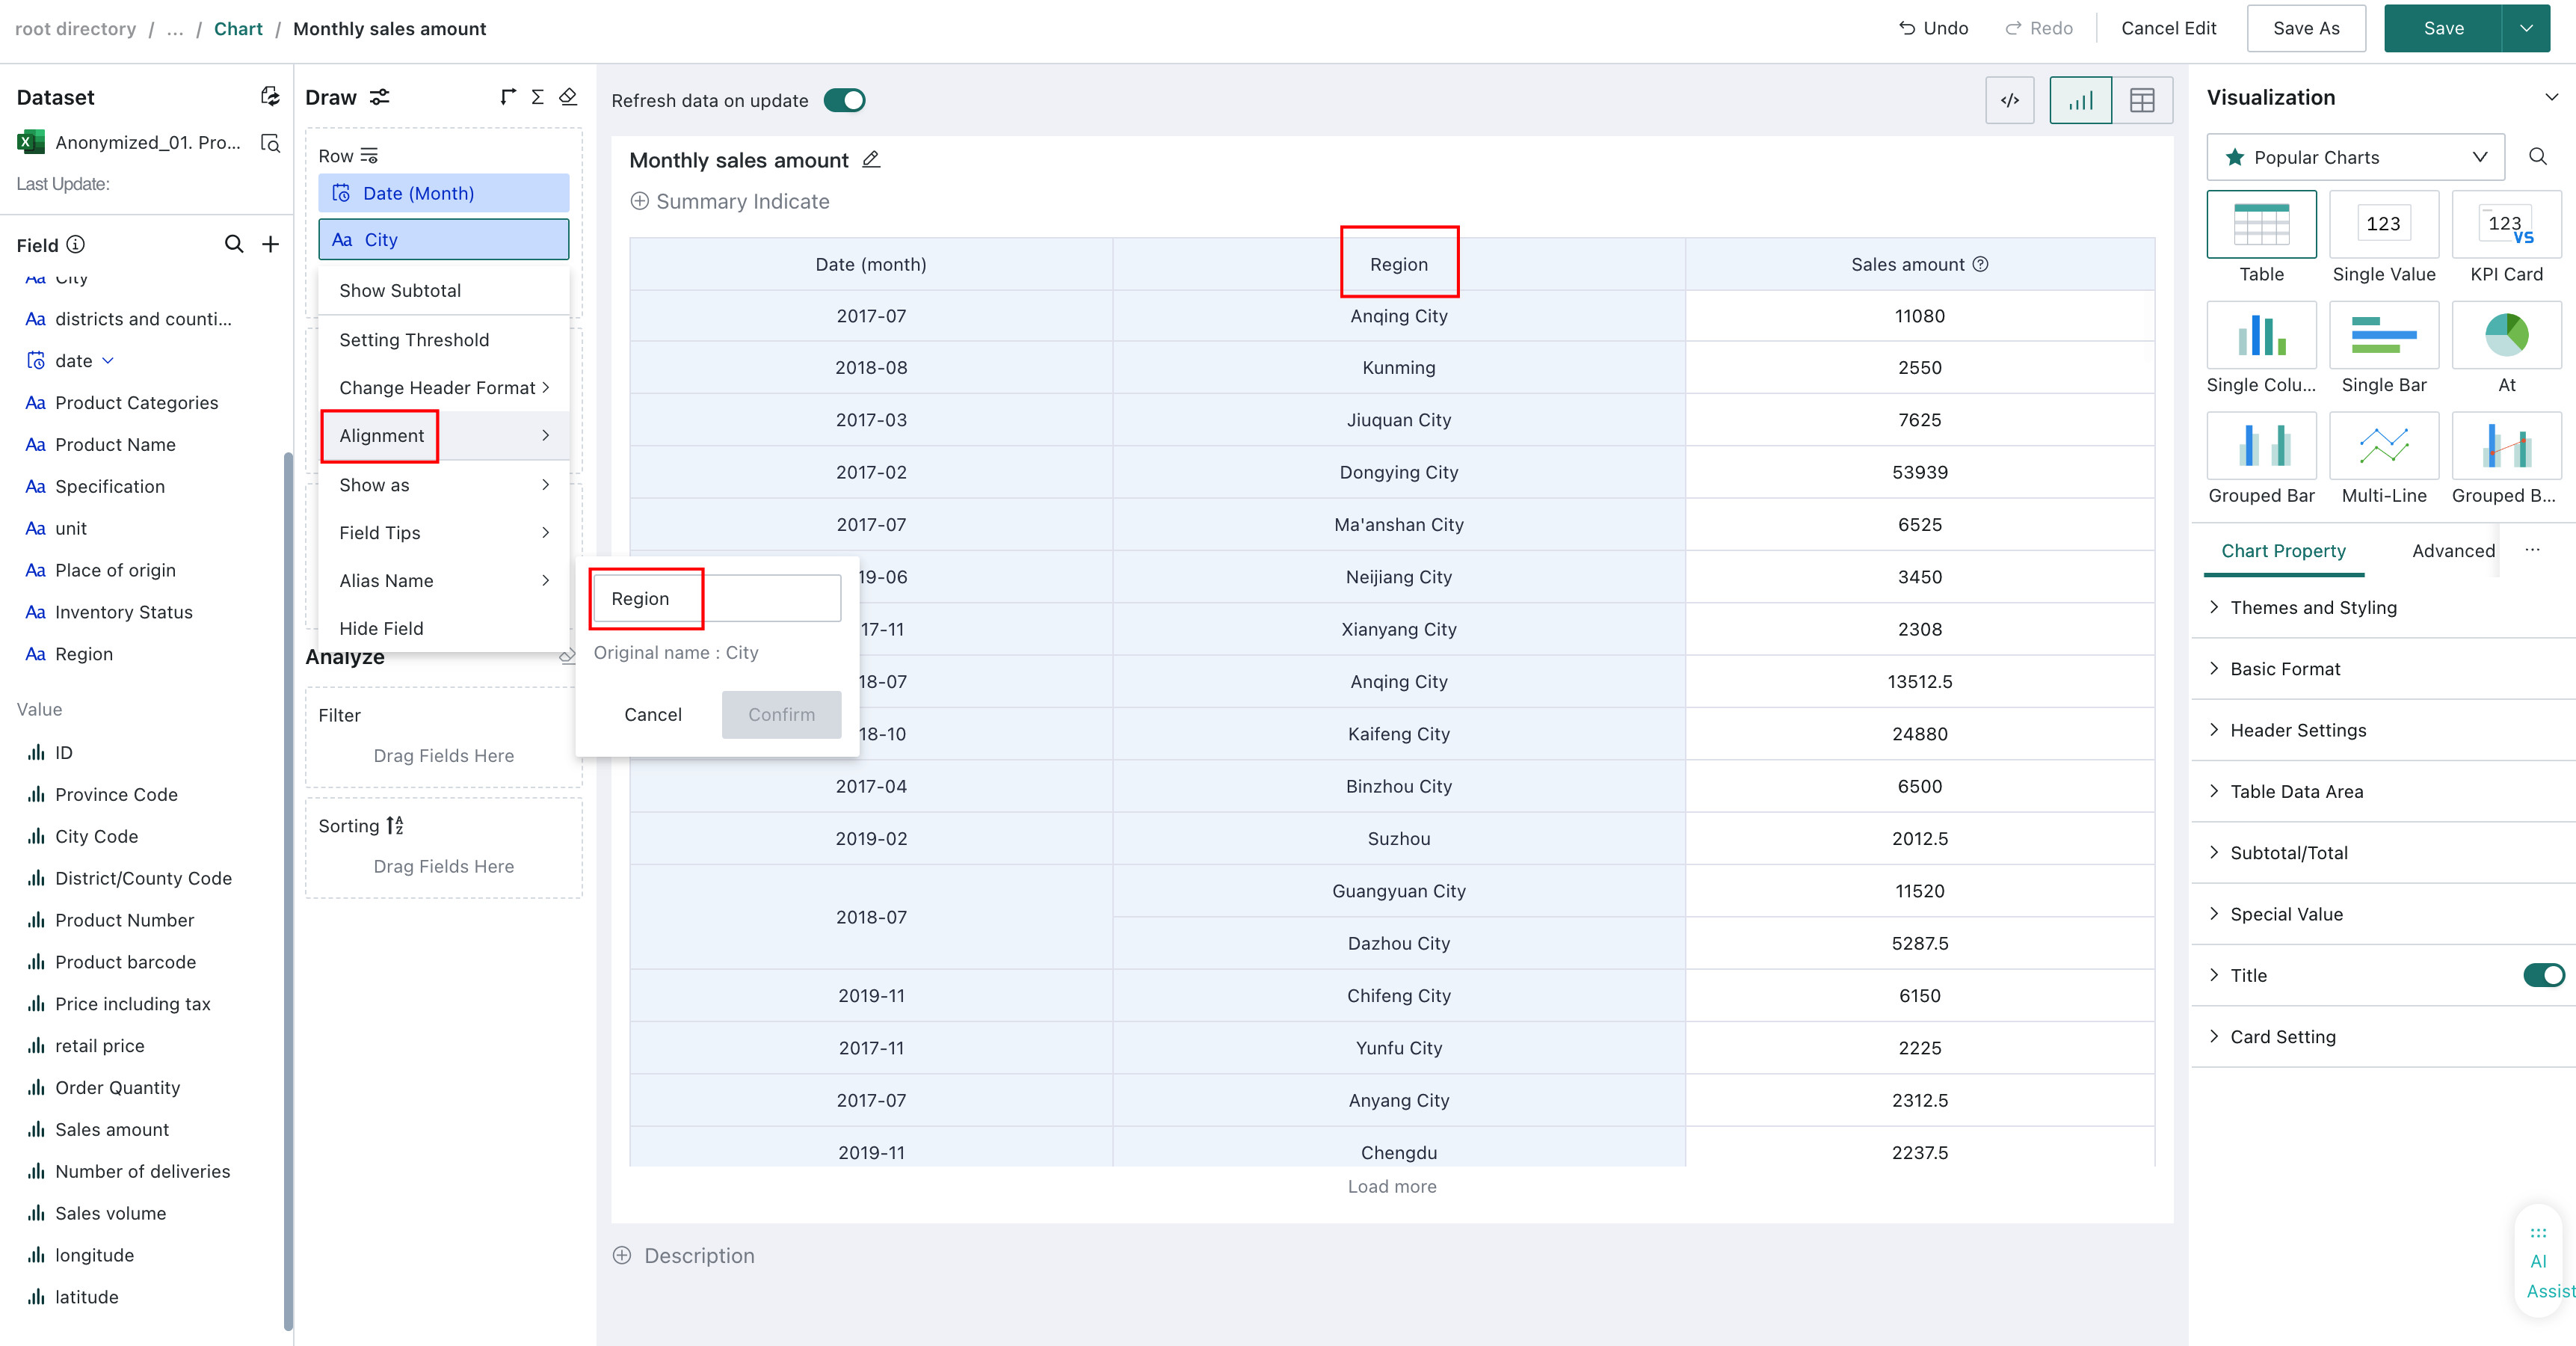The width and height of the screenshot is (2576, 1346).
Task: Click Cancel in alias popup
Action: click(x=653, y=714)
